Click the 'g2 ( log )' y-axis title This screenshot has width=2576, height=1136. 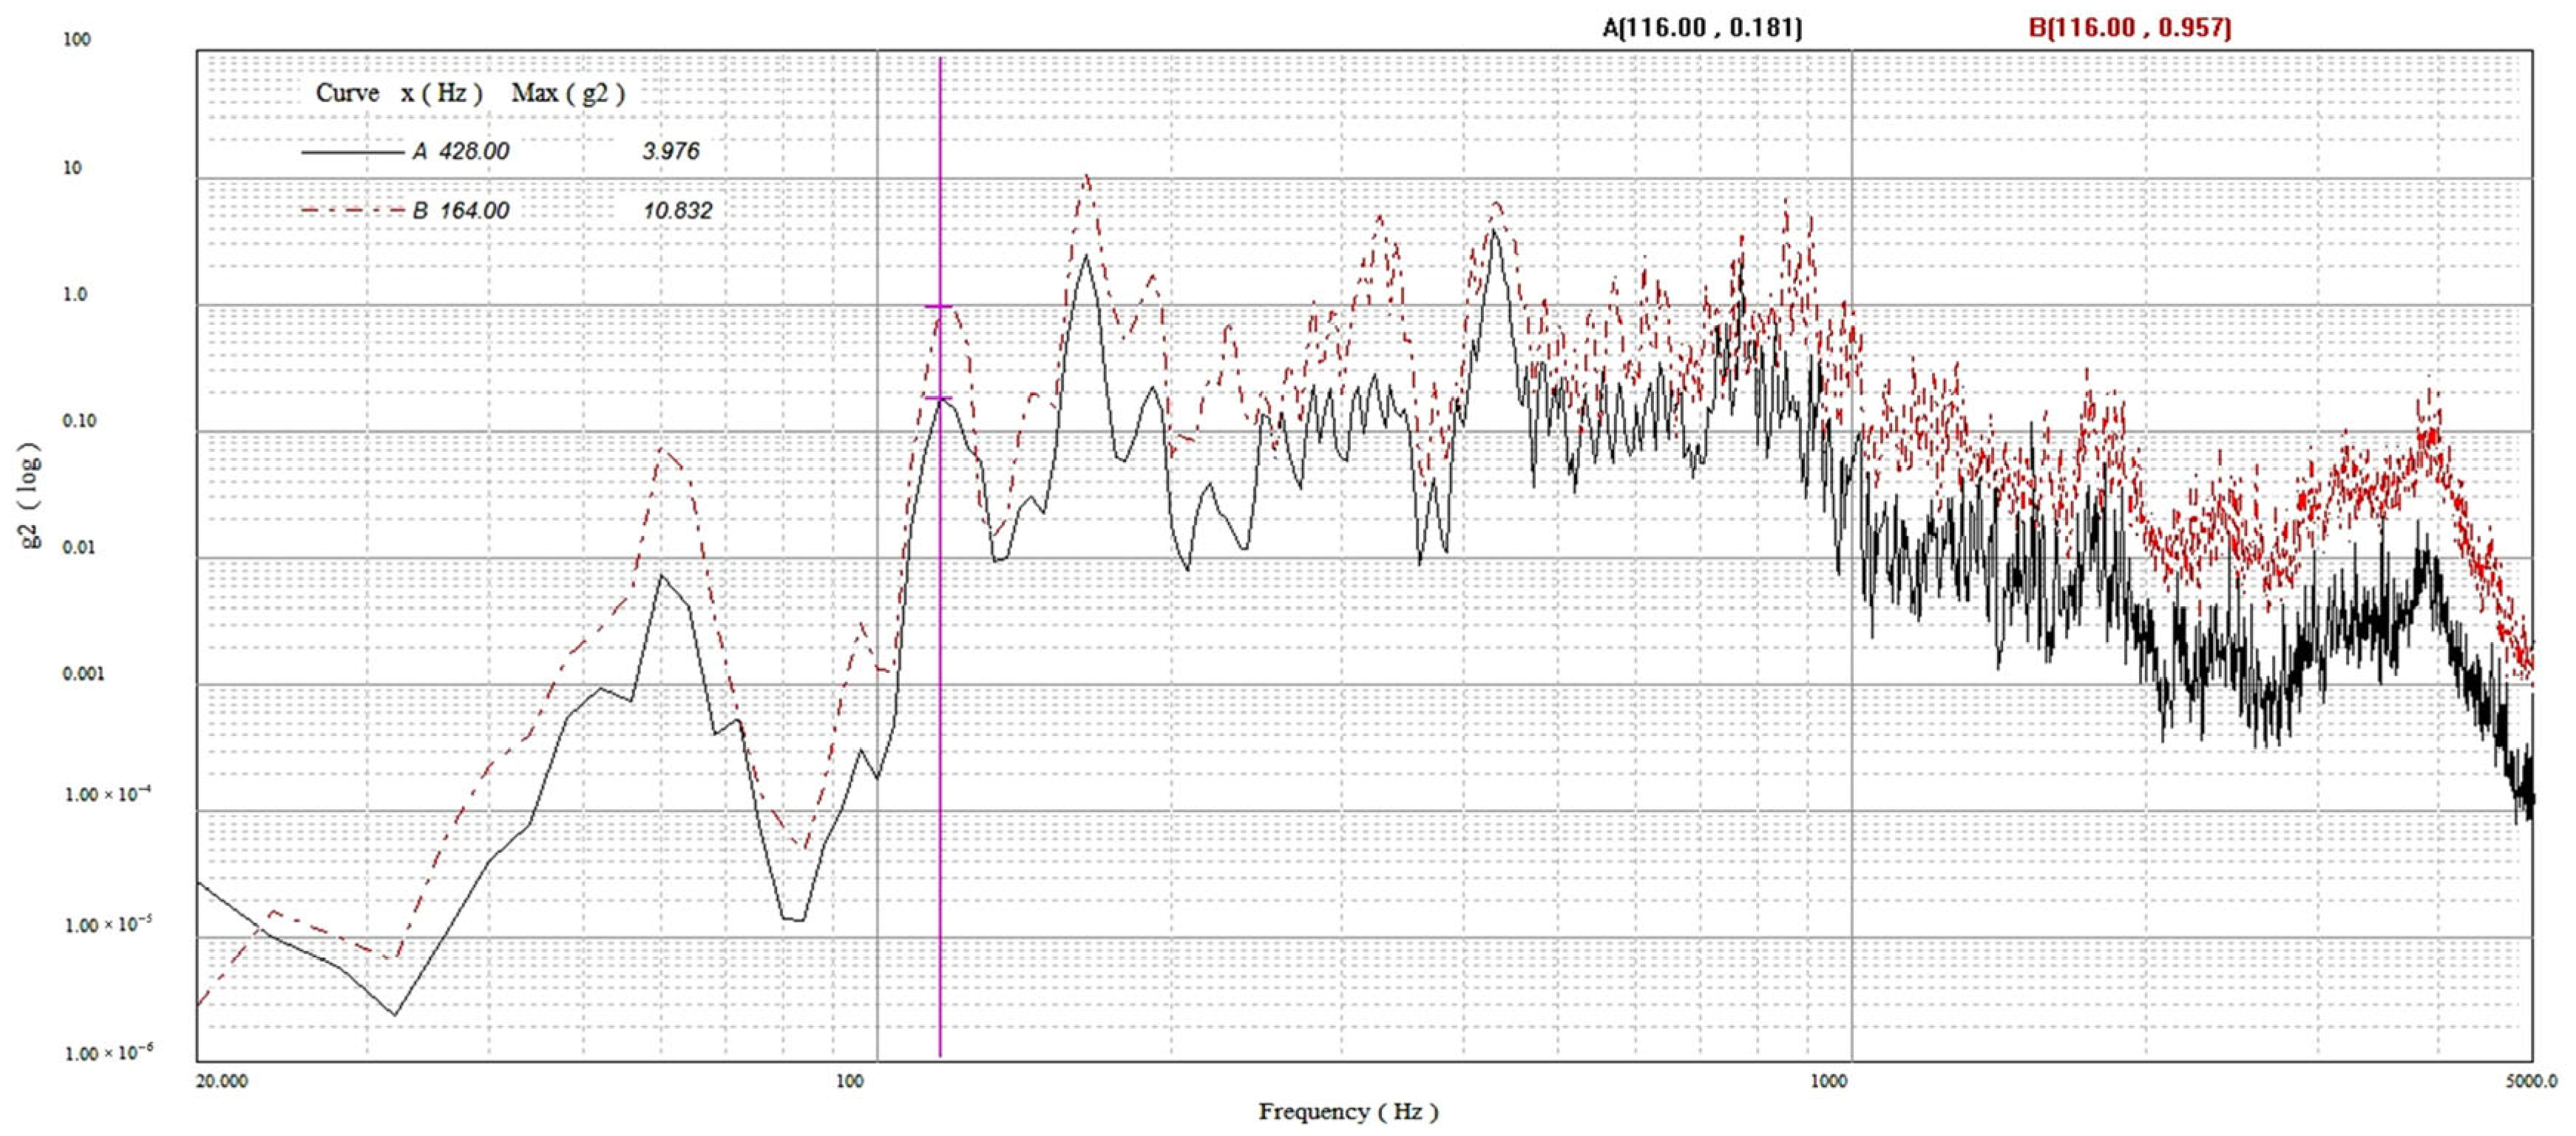coord(31,495)
